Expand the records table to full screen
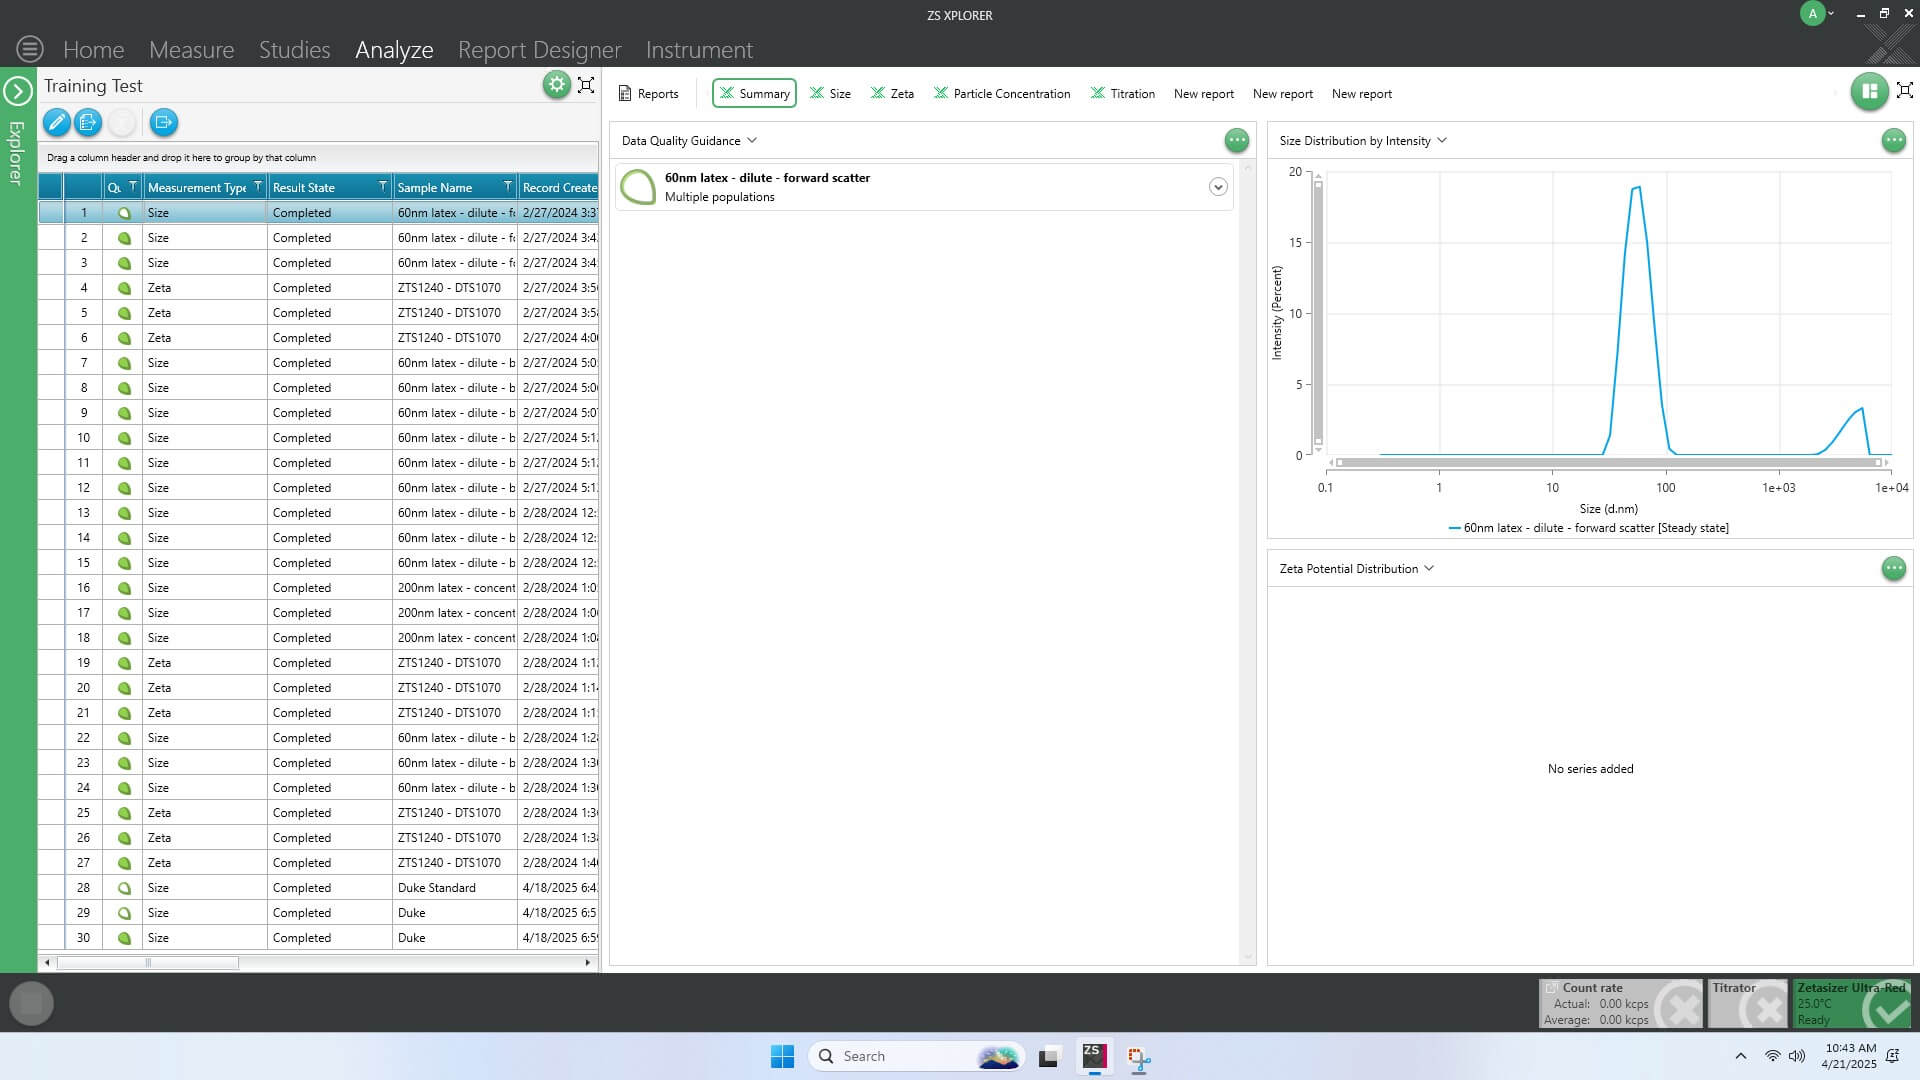Image resolution: width=1920 pixels, height=1080 pixels. click(587, 85)
